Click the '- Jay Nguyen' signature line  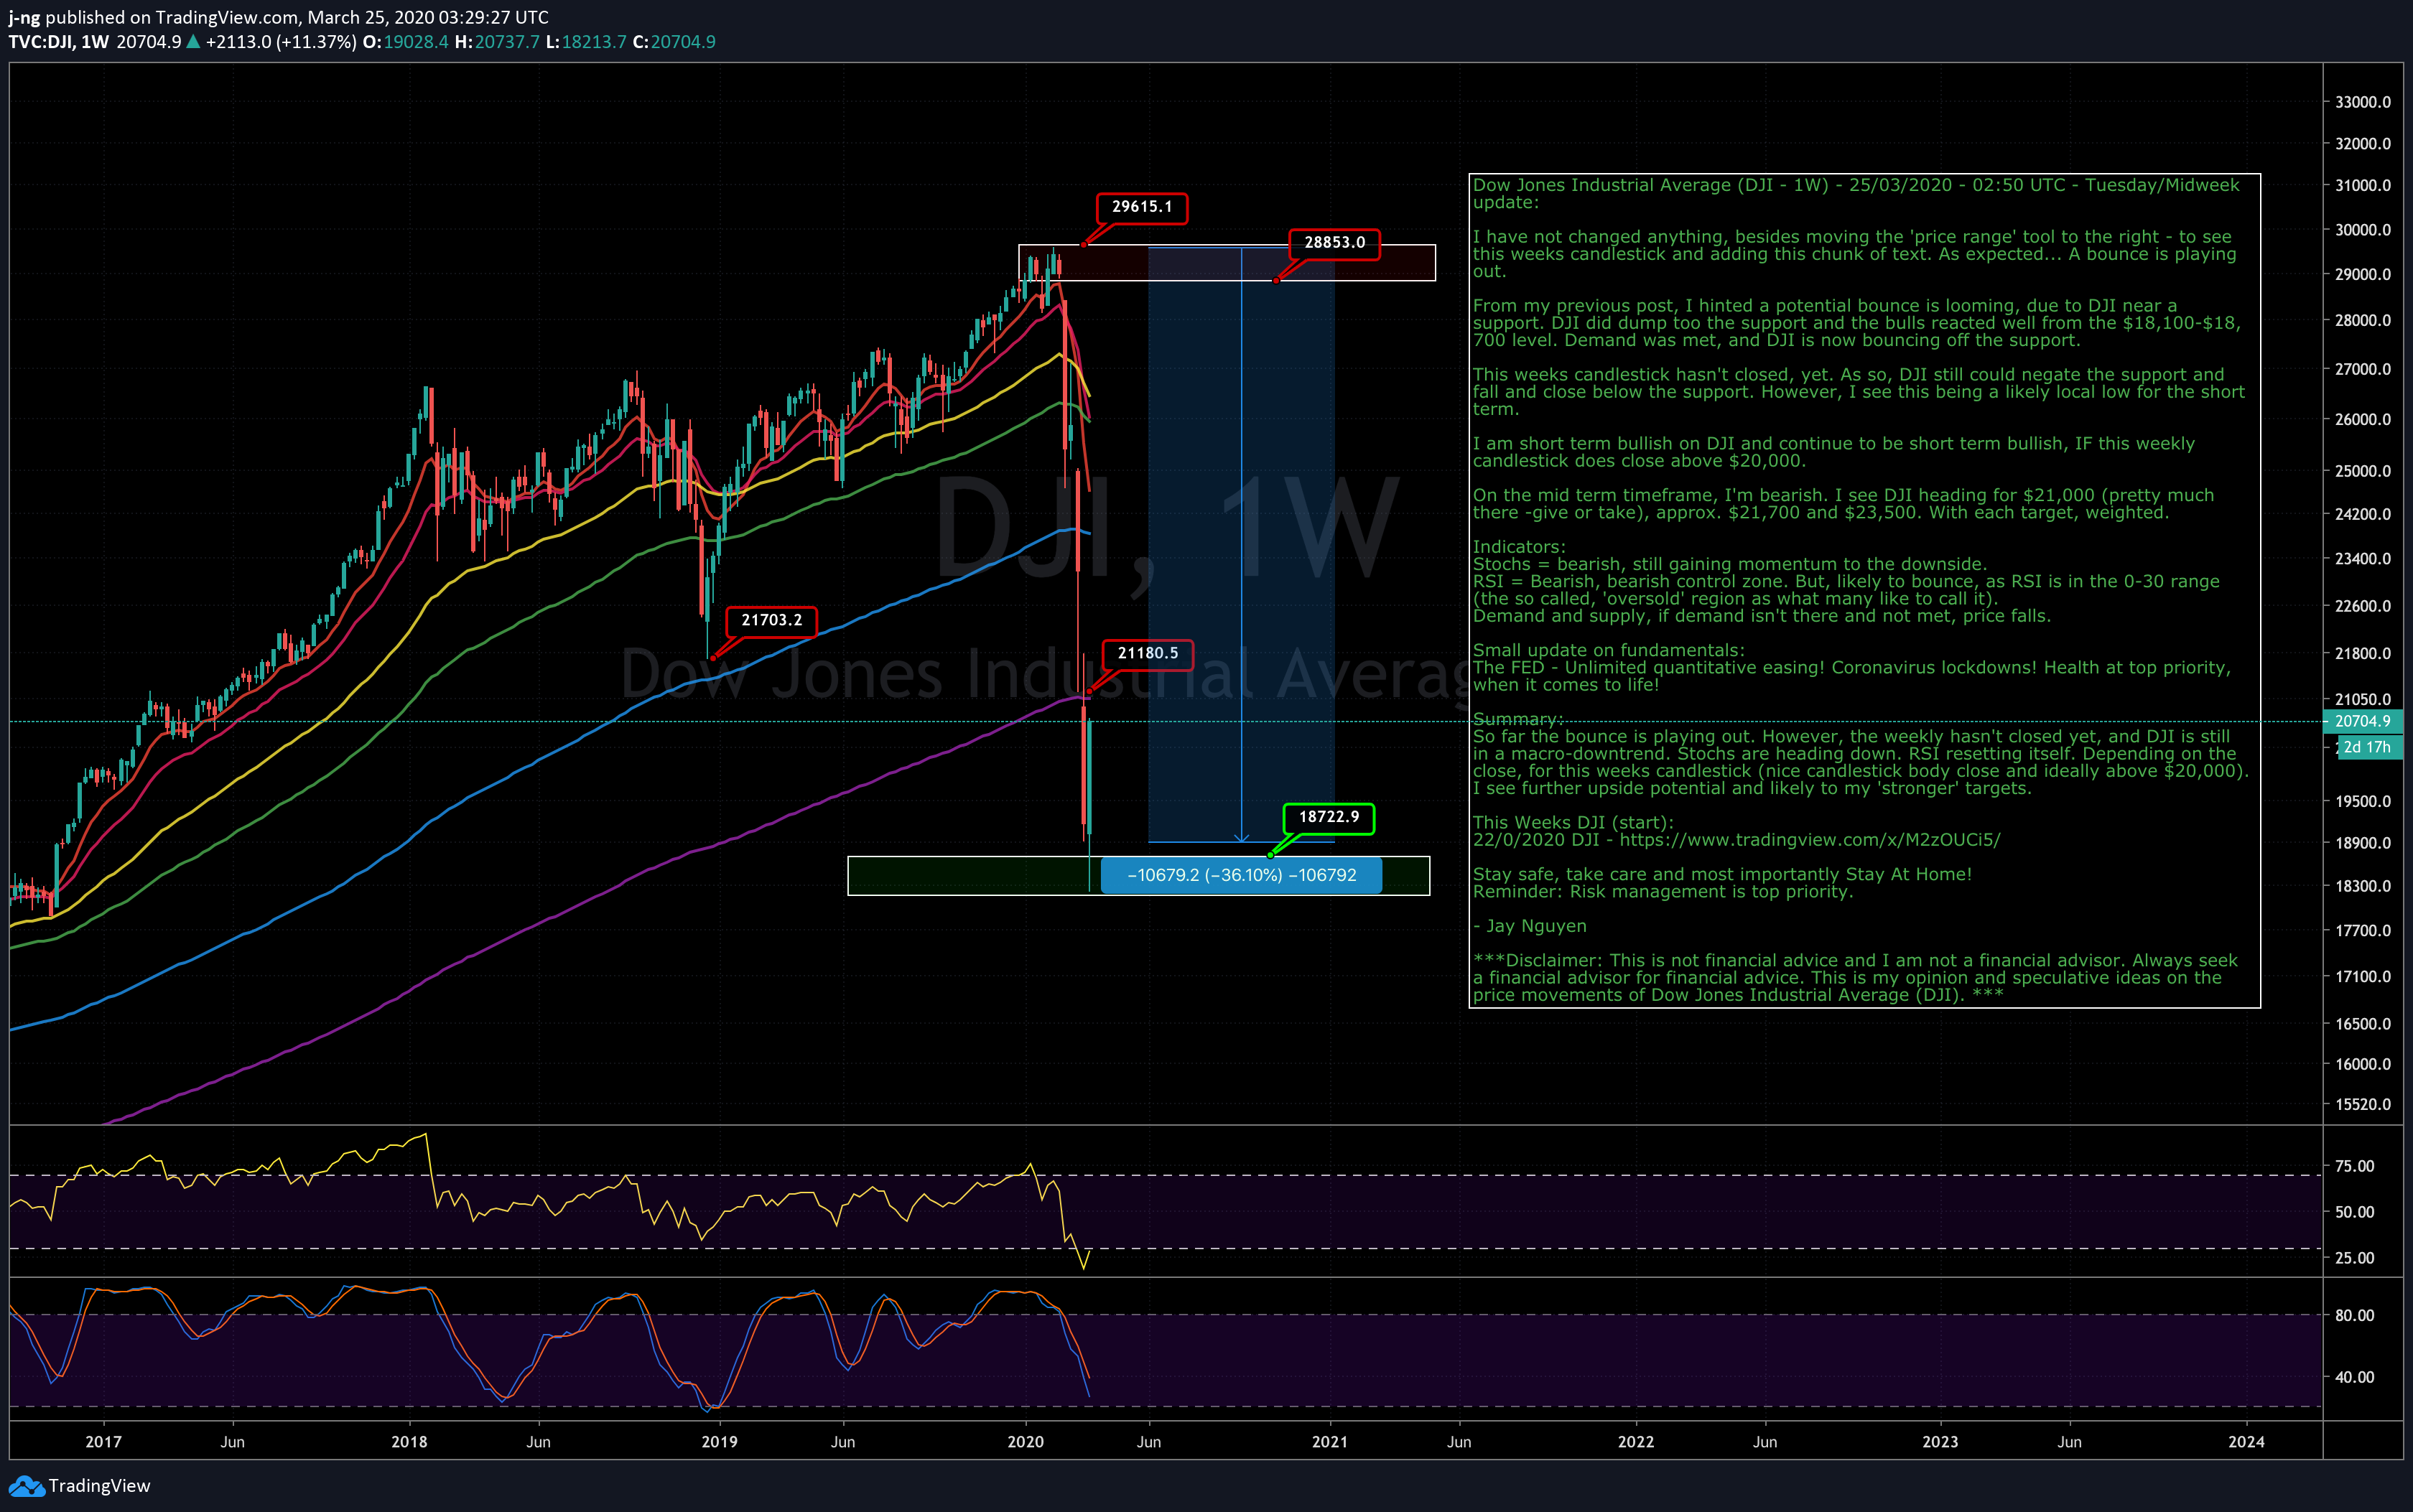pos(1530,926)
